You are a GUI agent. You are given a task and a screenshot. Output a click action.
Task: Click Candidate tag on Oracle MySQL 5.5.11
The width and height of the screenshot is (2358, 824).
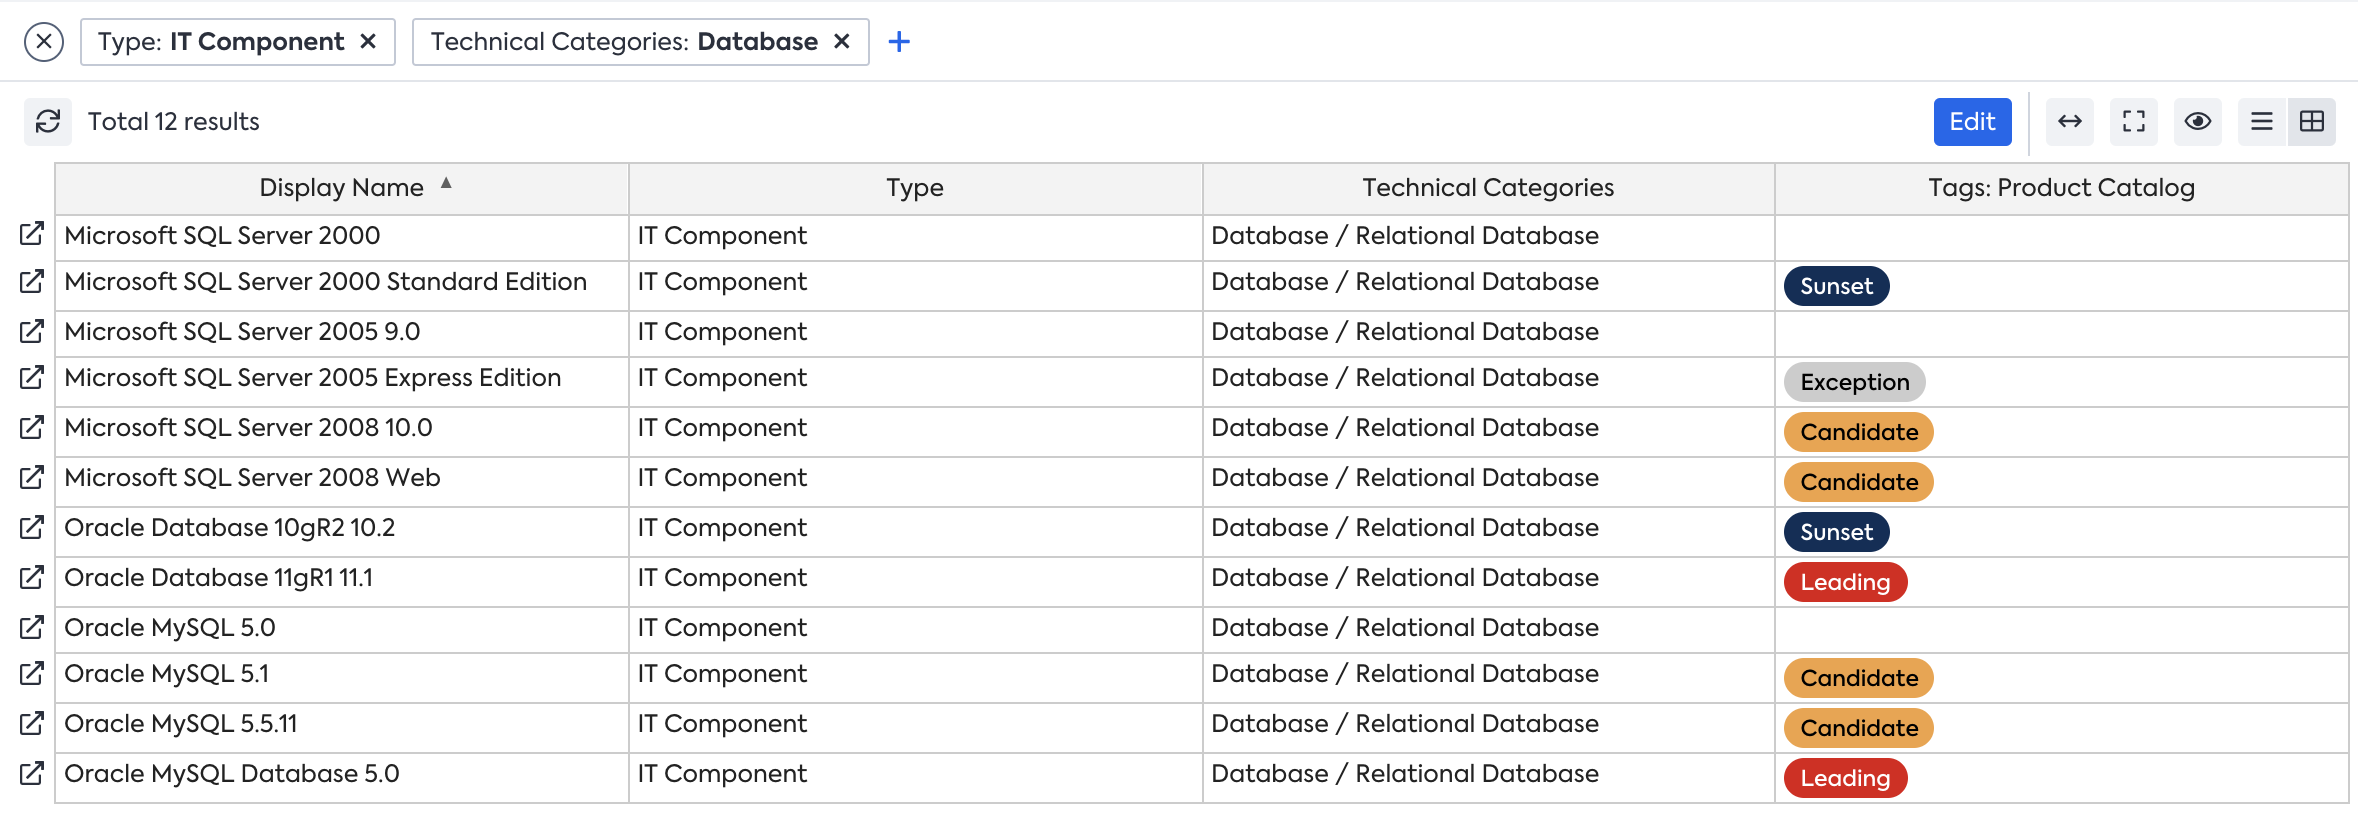[x=1859, y=728]
